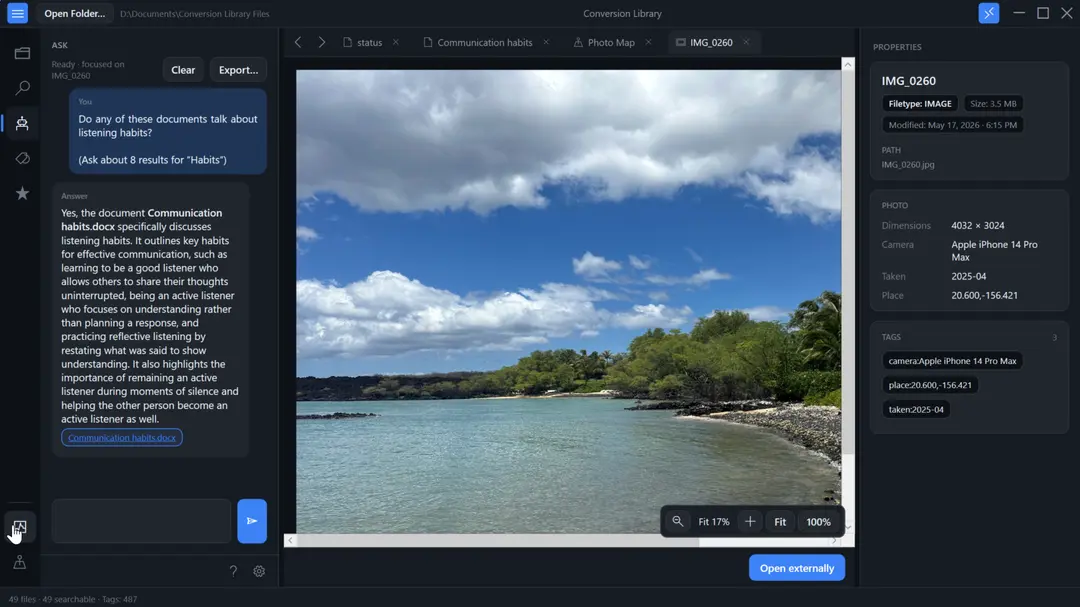
Task: Zoom in with the plus icon
Action: click(750, 522)
